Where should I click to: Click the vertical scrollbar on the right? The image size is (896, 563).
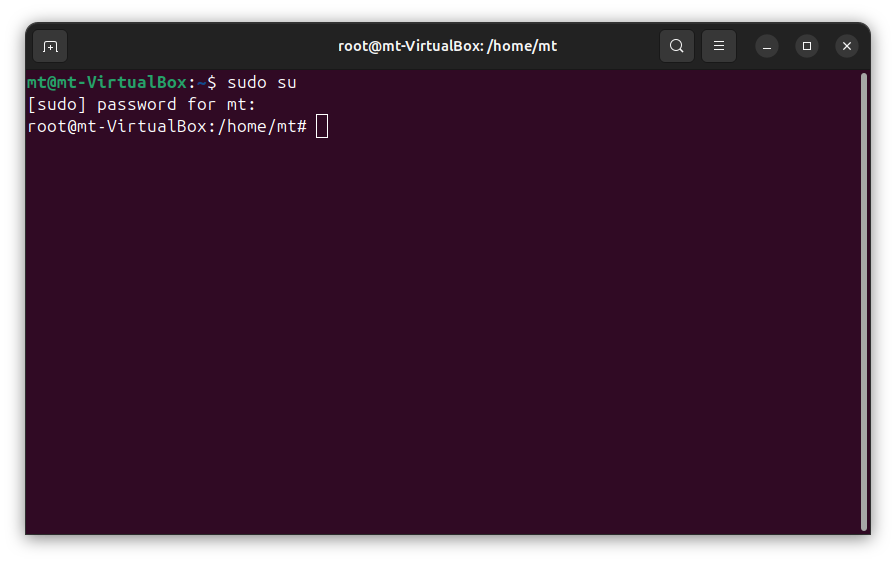pos(864,300)
